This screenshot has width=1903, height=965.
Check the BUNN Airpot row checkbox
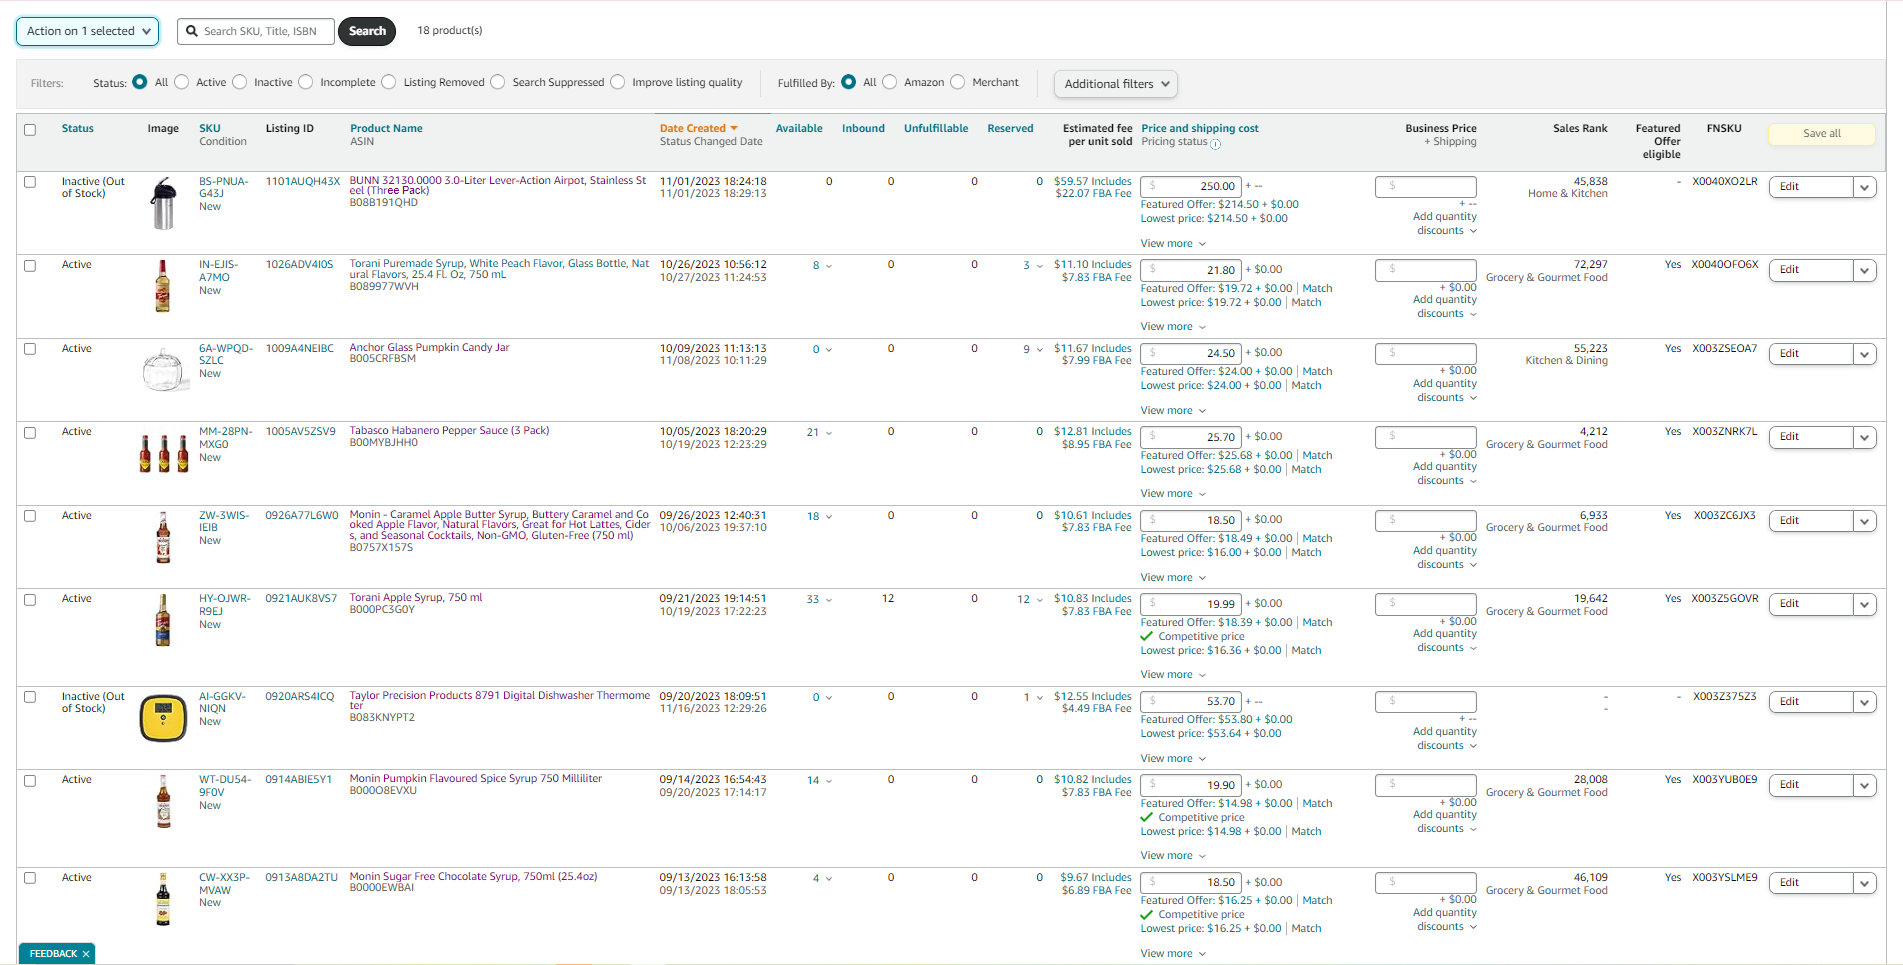click(x=30, y=182)
